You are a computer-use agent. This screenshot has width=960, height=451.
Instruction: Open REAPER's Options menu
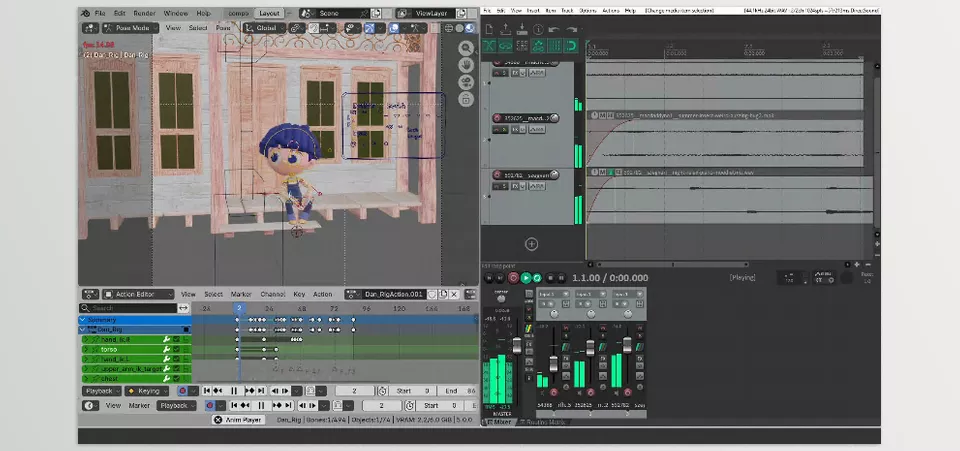[588, 11]
